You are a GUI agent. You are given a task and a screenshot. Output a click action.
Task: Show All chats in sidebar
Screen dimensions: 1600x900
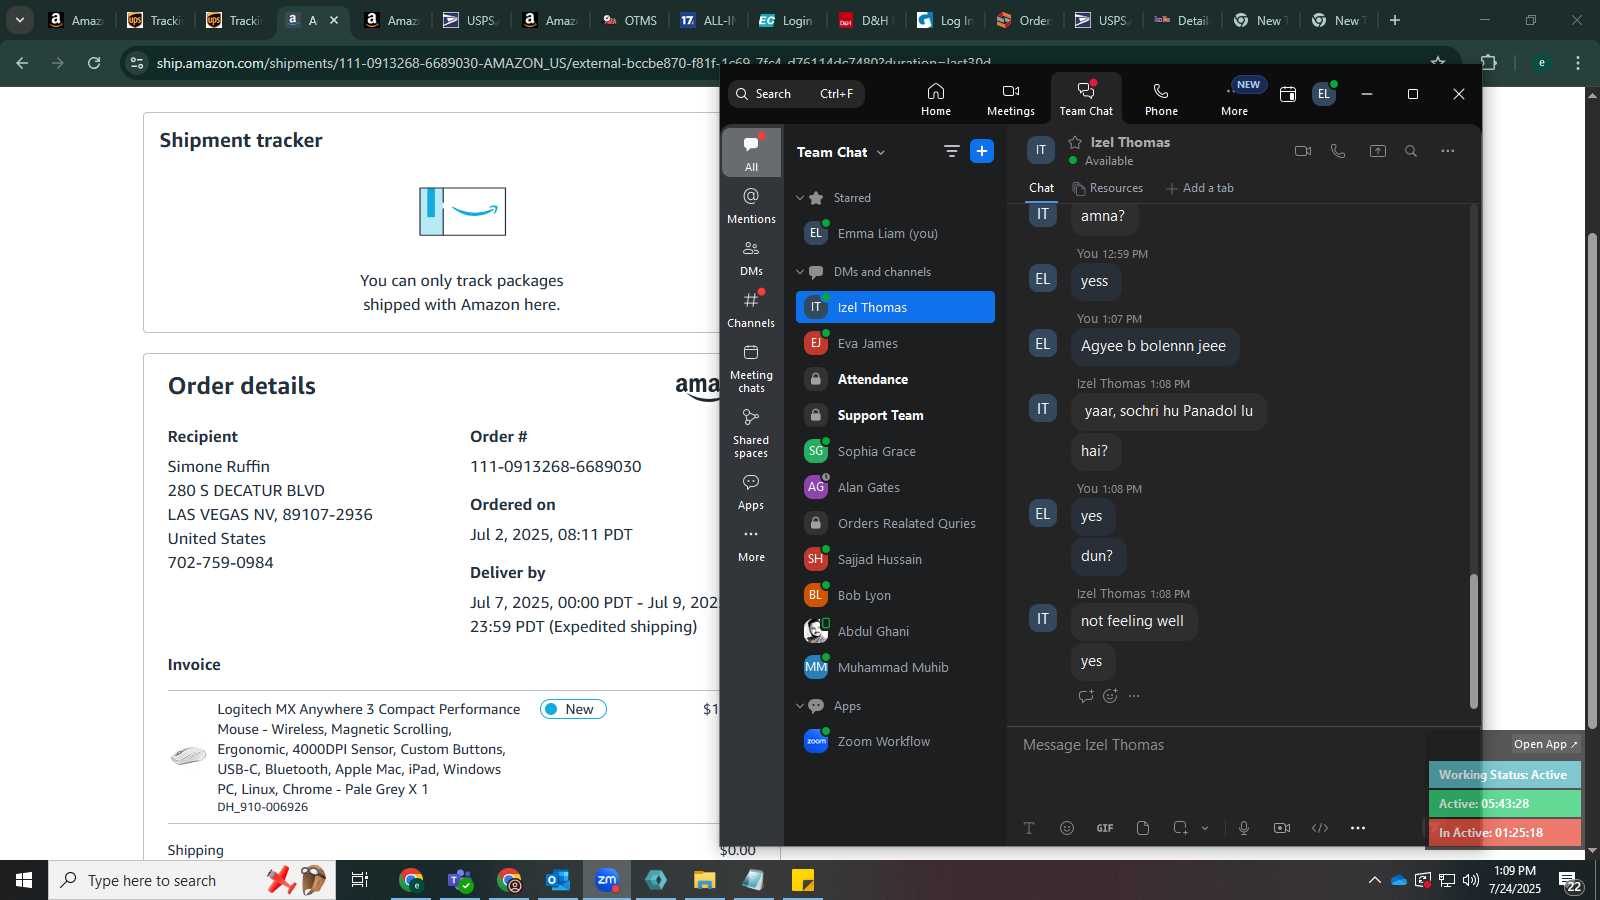tap(751, 152)
